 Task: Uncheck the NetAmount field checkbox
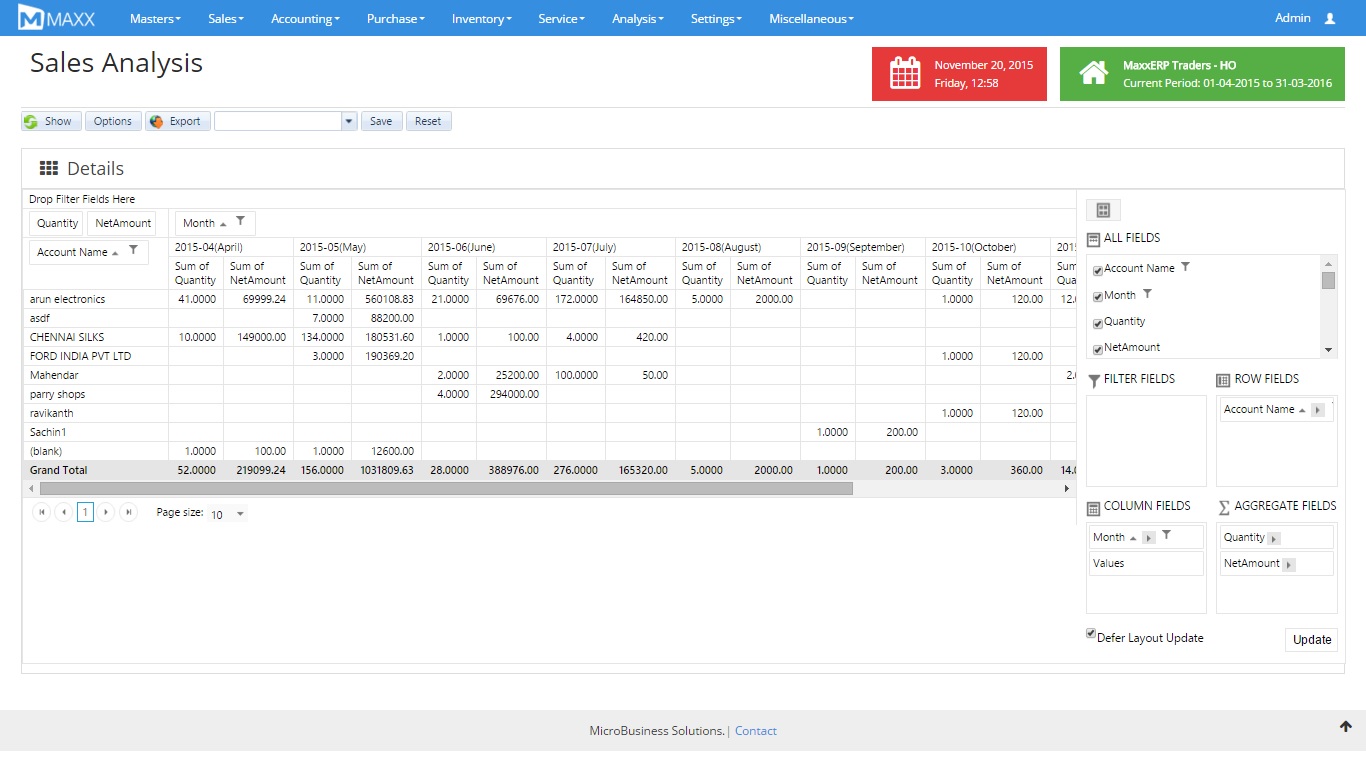(x=1098, y=349)
